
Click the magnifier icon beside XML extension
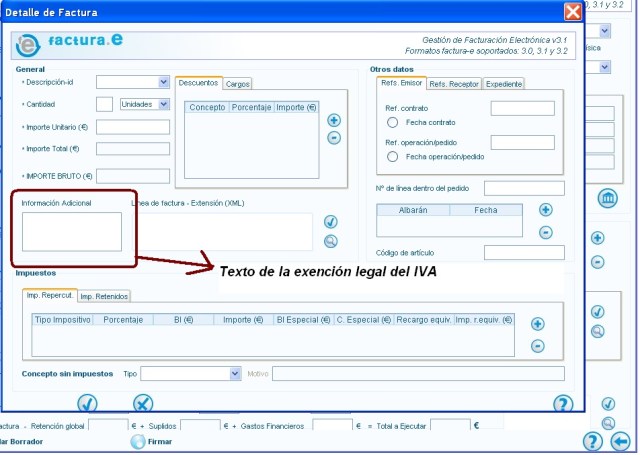(x=331, y=241)
